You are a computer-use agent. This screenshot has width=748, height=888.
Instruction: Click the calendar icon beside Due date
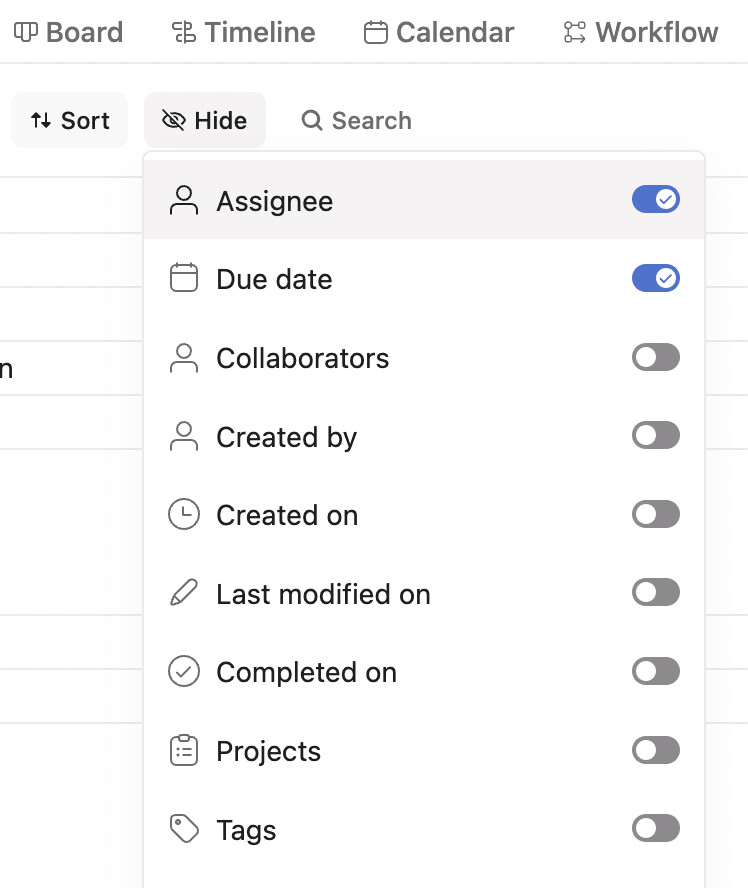[184, 278]
